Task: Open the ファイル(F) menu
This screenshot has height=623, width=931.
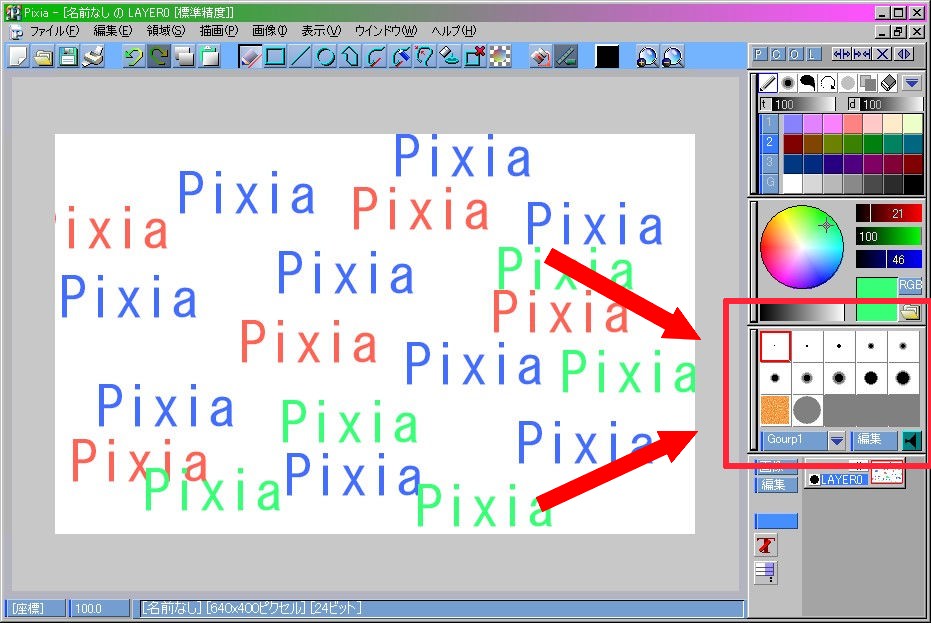Action: click(54, 31)
